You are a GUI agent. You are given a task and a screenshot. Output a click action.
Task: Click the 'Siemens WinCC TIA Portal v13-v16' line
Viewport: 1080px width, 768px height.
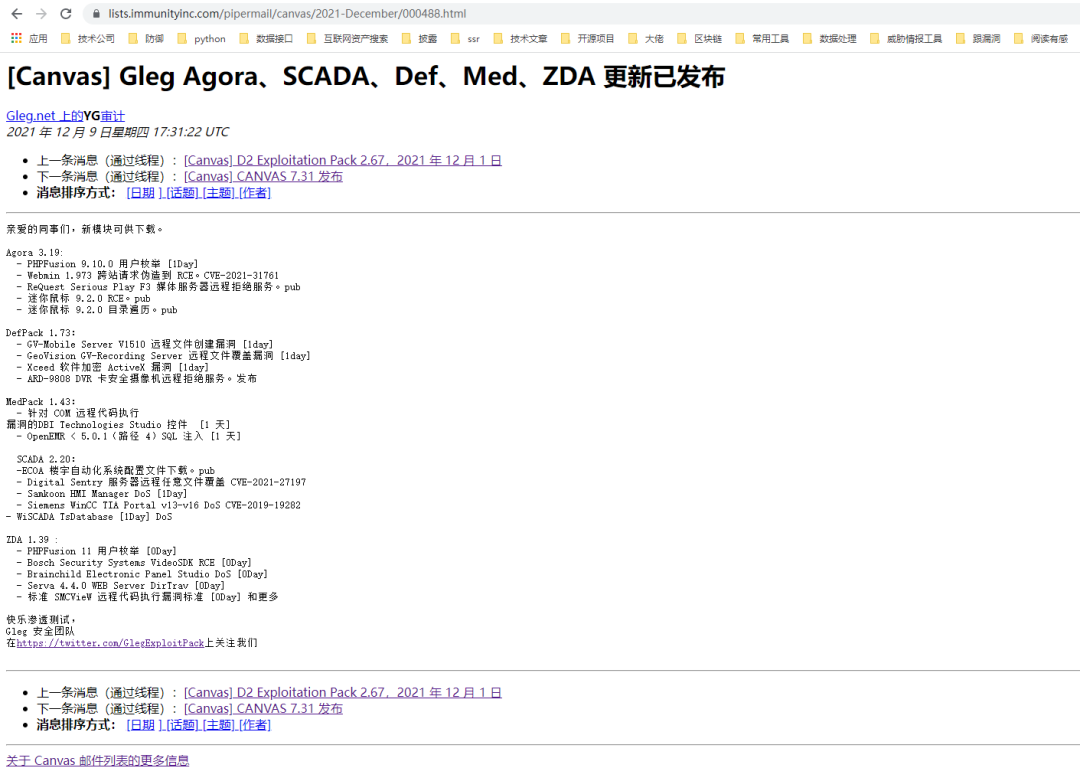pyautogui.click(x=159, y=506)
